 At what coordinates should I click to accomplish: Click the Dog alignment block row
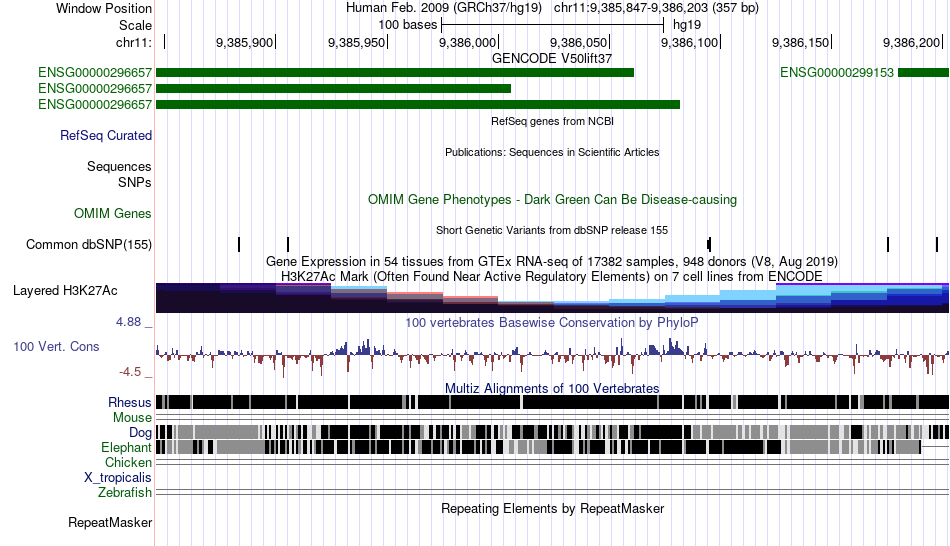tap(553, 432)
